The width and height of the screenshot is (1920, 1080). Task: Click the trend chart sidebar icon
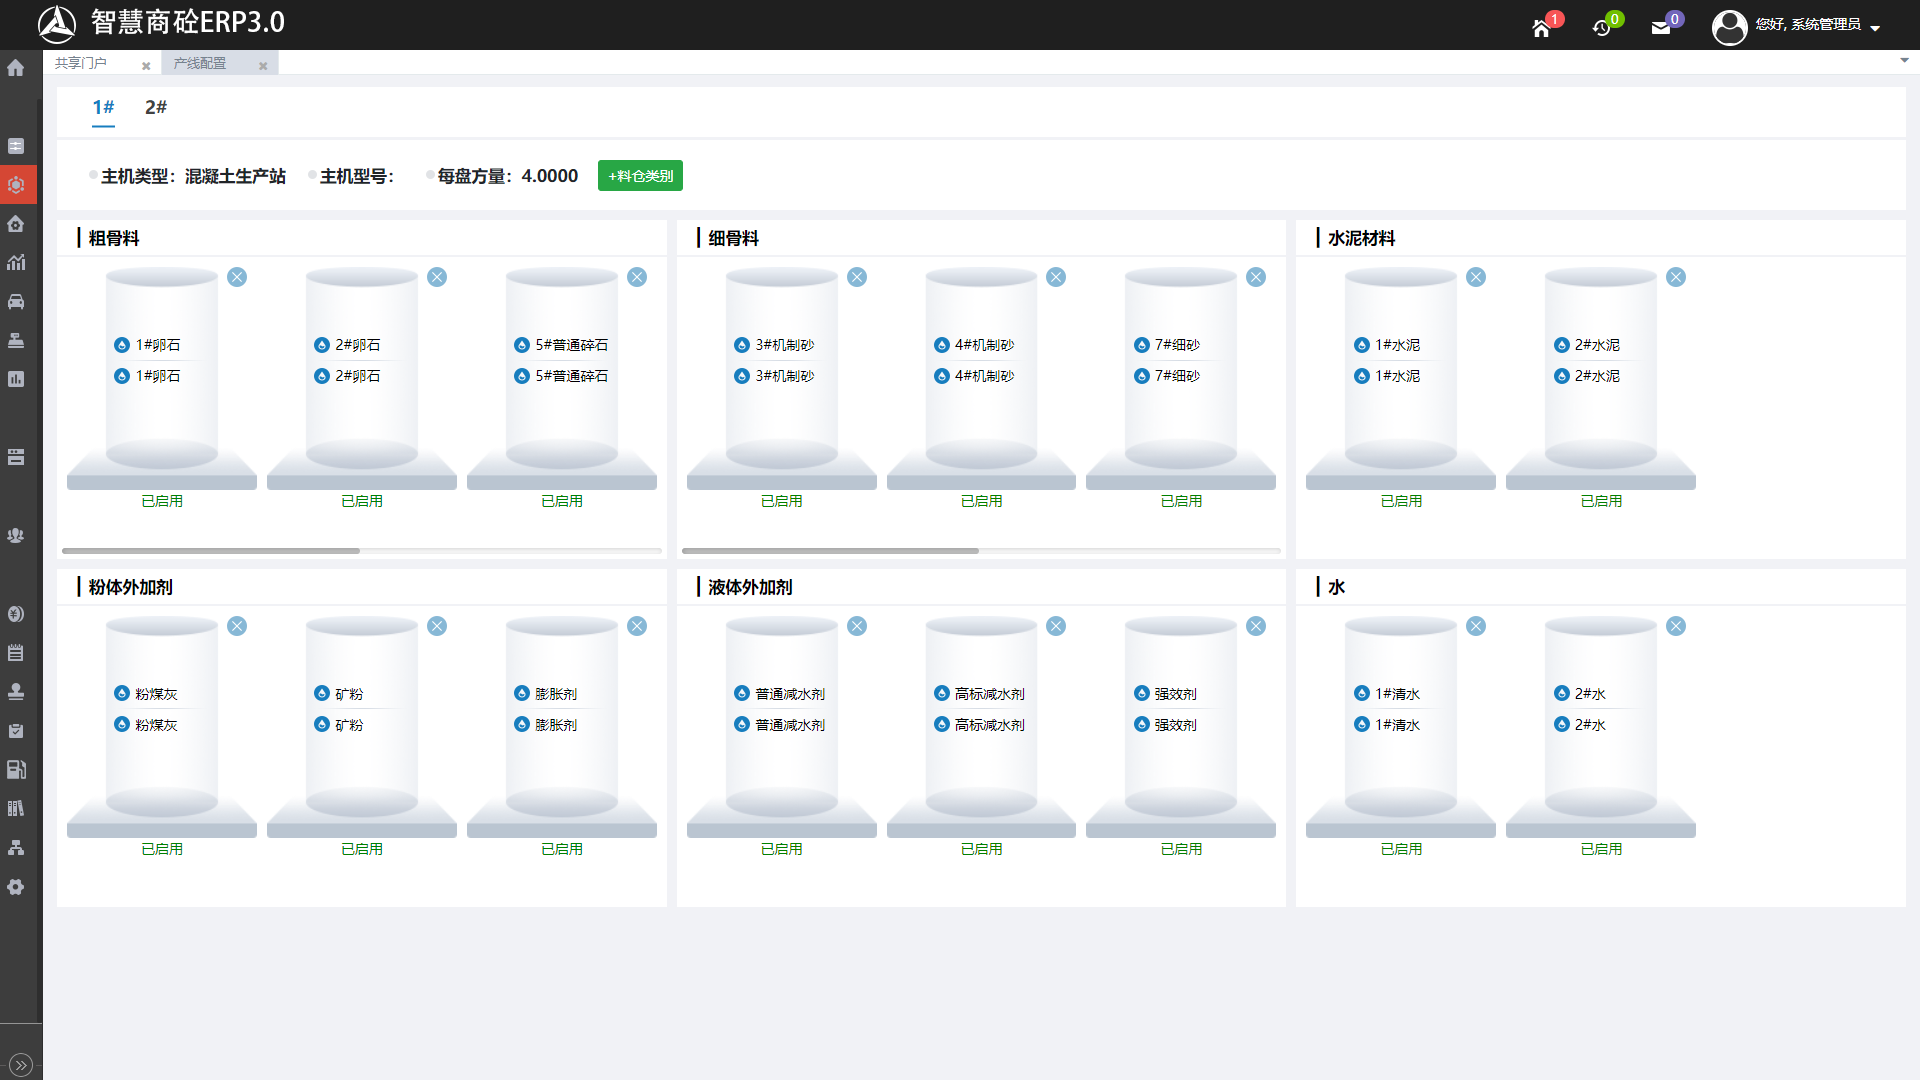coord(16,263)
